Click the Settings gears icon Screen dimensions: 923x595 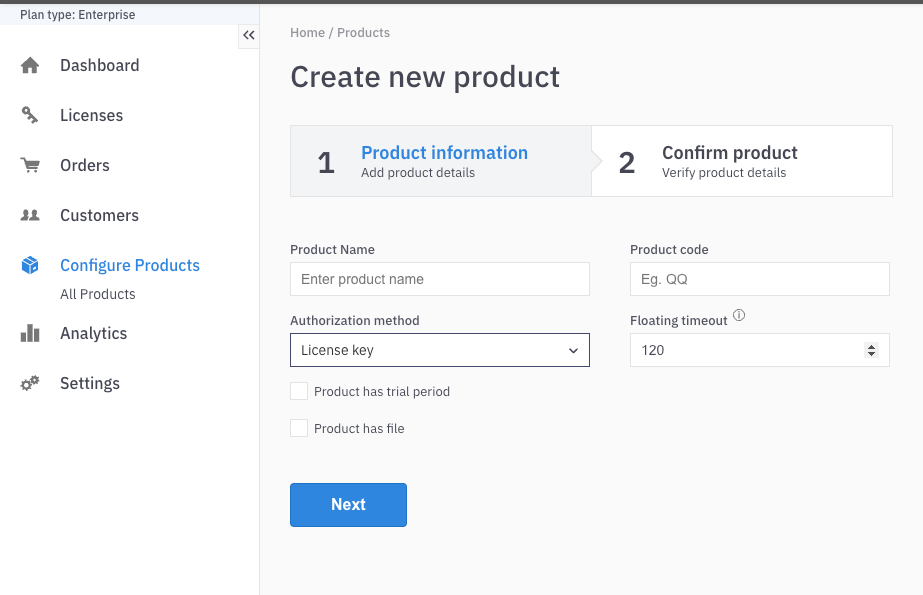click(x=30, y=384)
